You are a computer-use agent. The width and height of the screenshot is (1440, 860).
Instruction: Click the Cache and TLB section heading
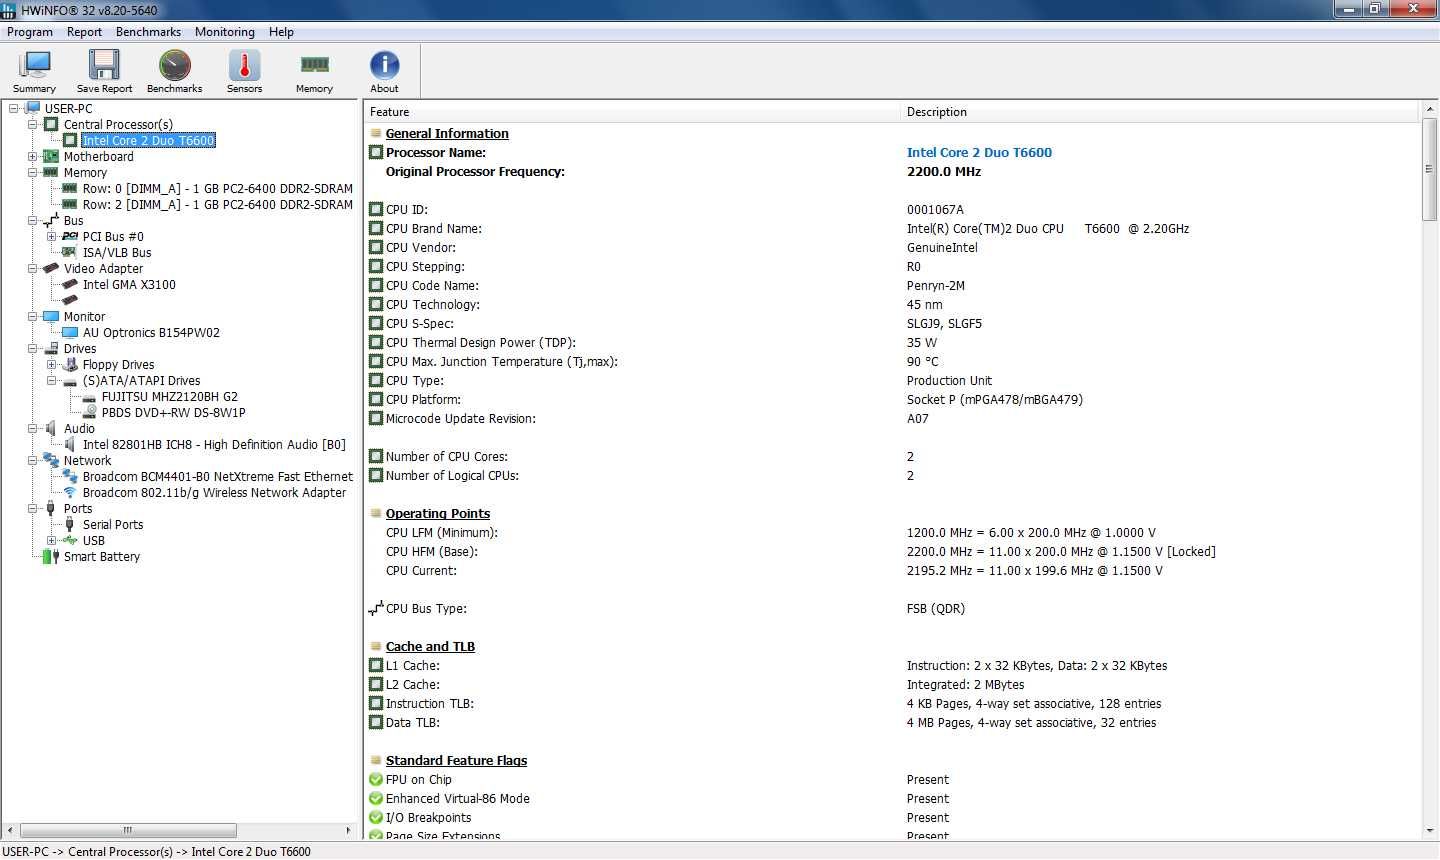click(430, 646)
